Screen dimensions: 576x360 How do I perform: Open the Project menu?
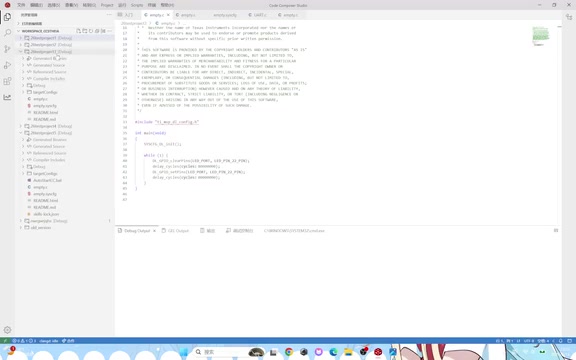(107, 5)
